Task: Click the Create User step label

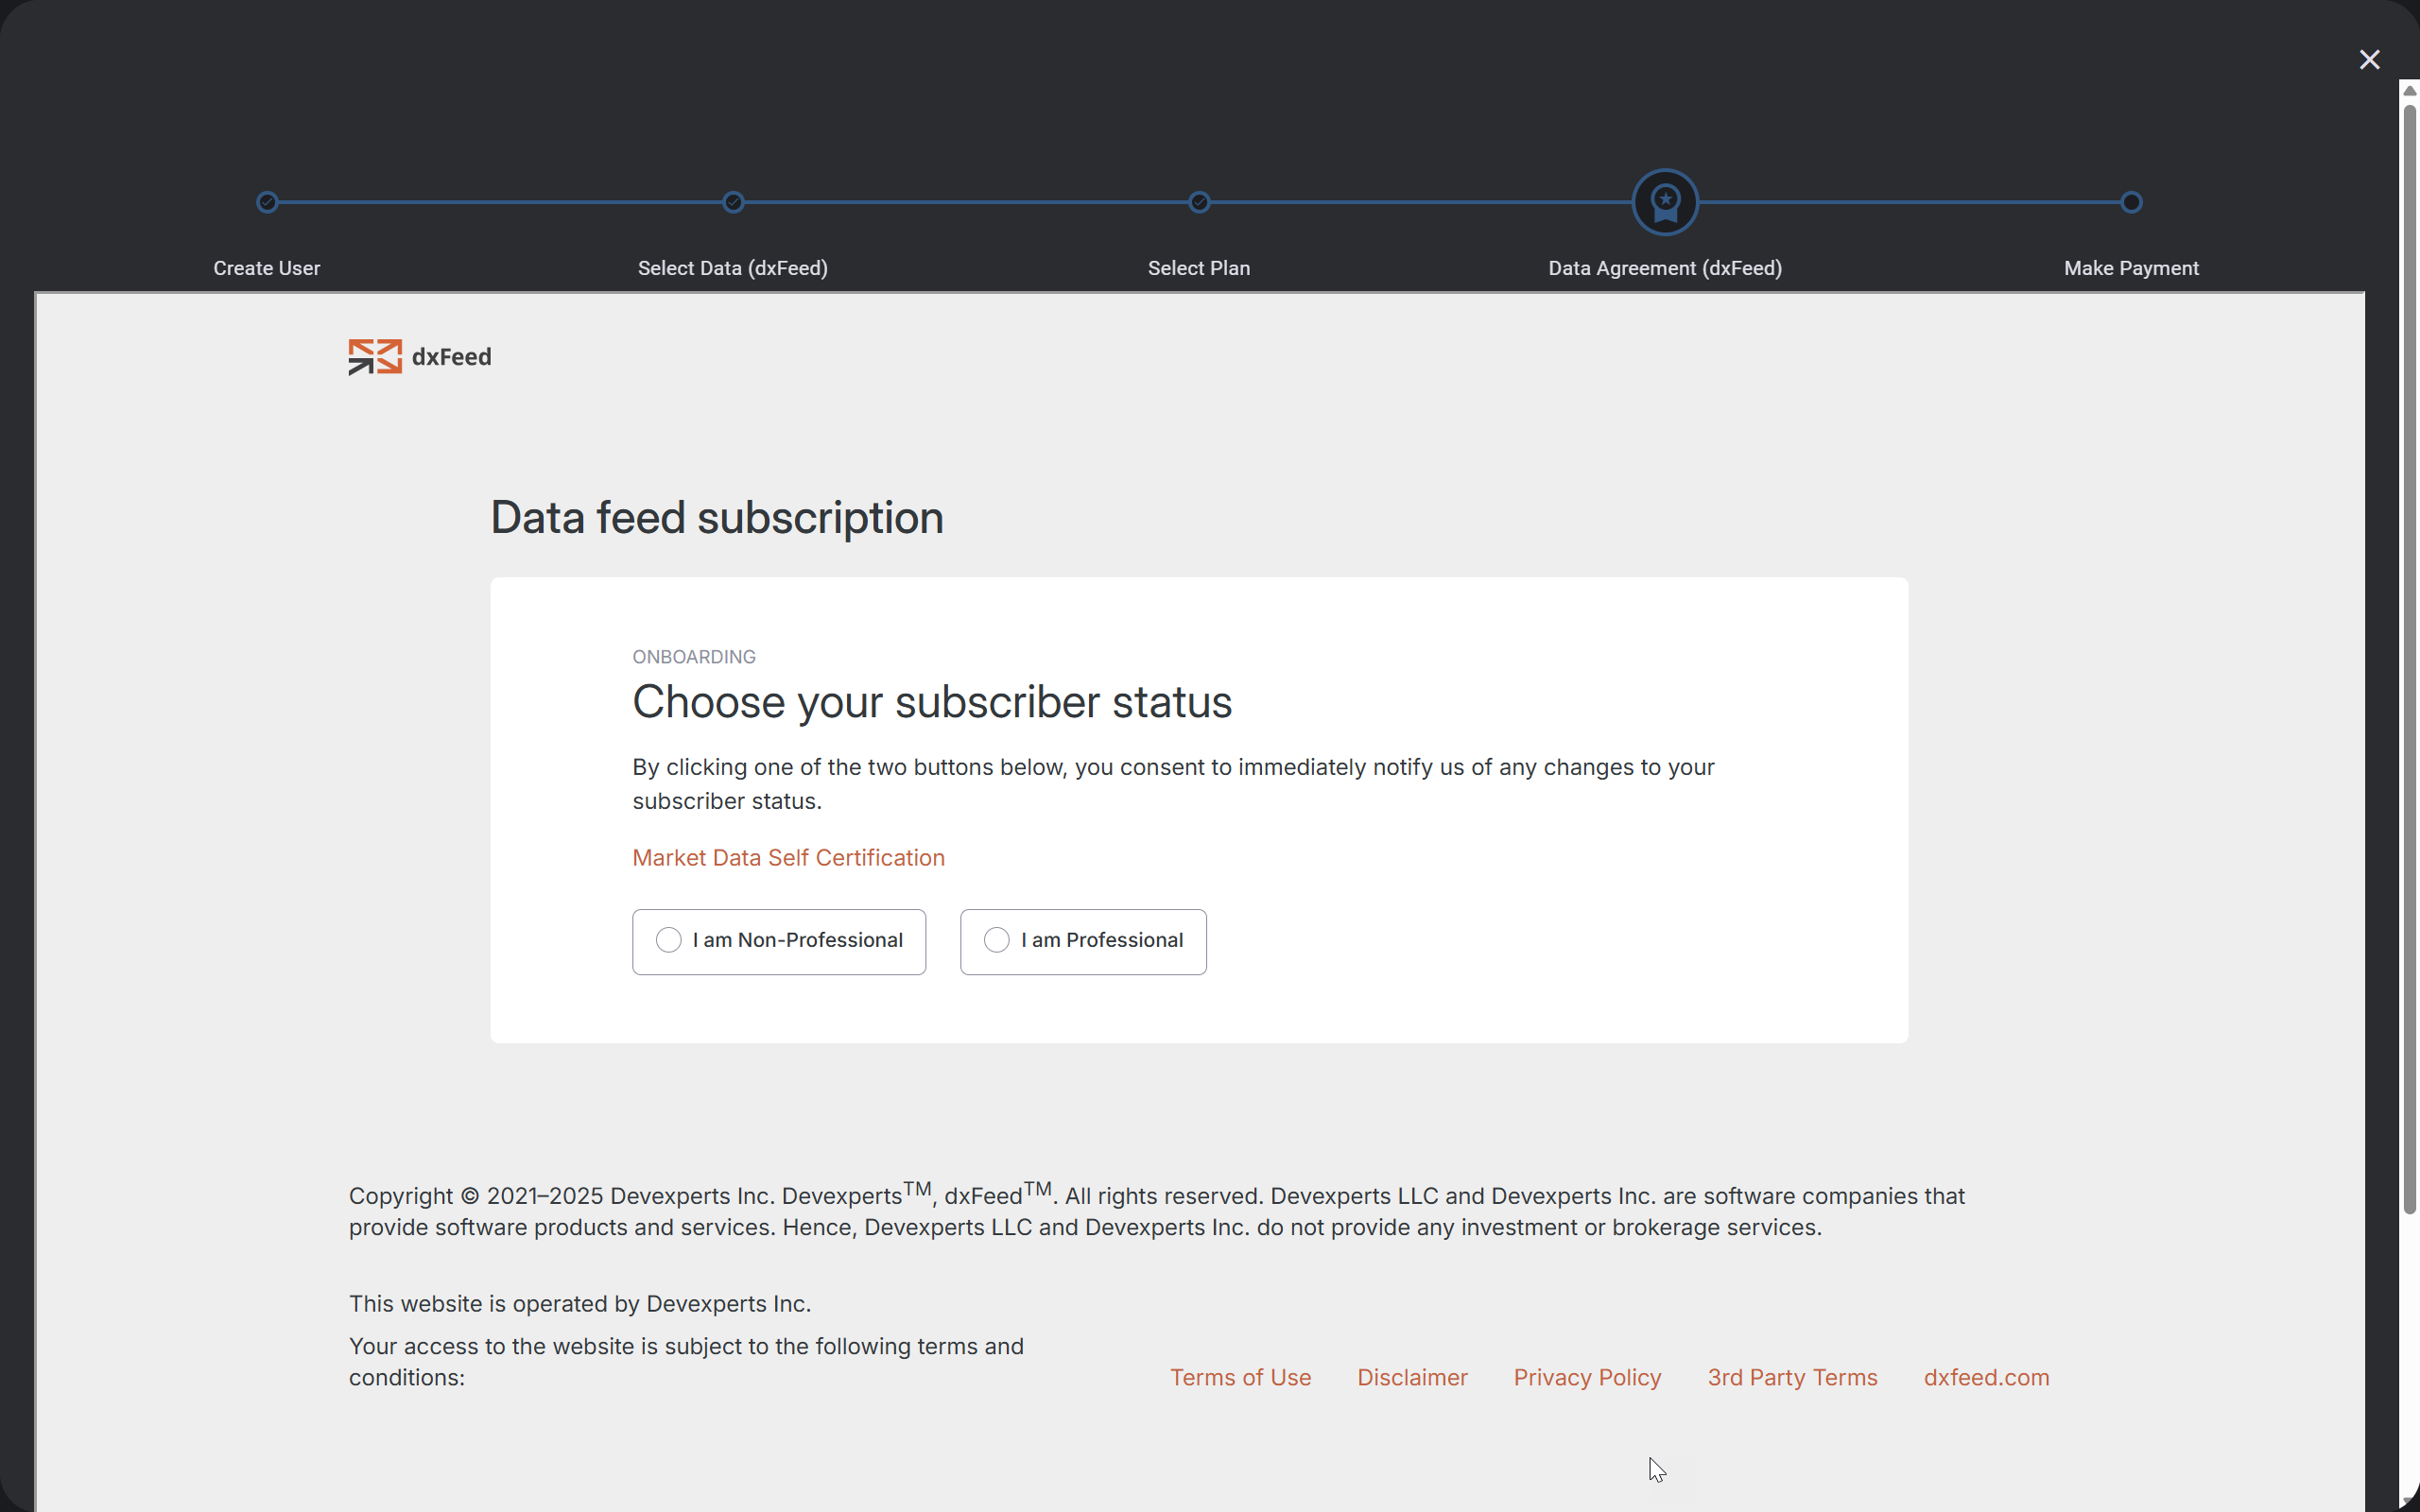Action: [x=267, y=268]
